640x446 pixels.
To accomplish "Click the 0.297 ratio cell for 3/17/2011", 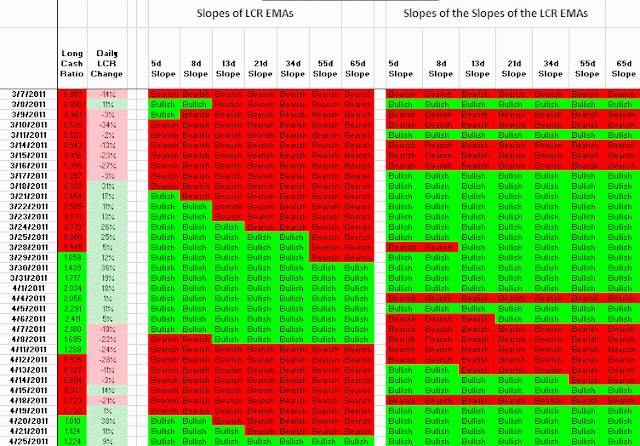I will [x=72, y=176].
